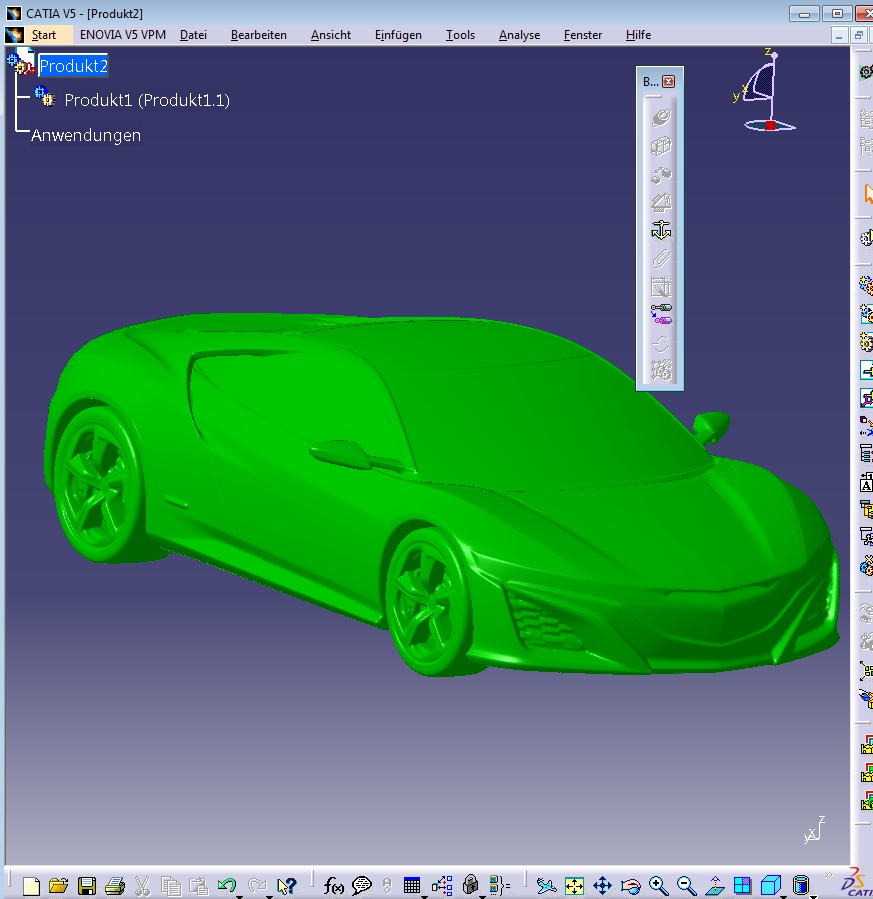Expand the view mode dropdown arrow
Screen dimensions: 873x899
pos(813,897)
